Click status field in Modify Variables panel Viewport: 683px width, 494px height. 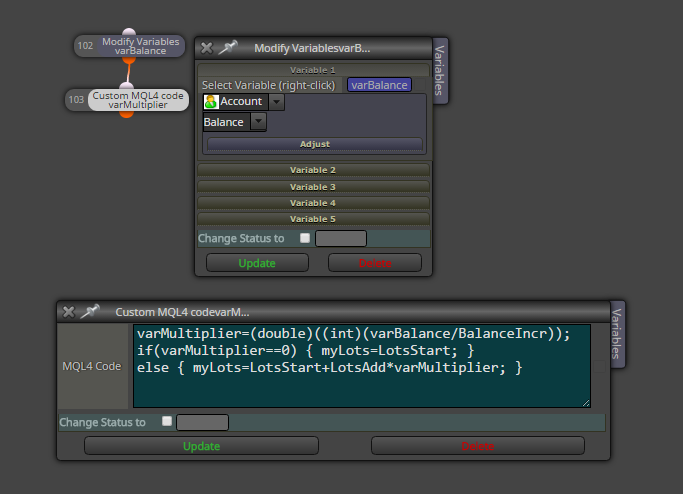click(341, 239)
